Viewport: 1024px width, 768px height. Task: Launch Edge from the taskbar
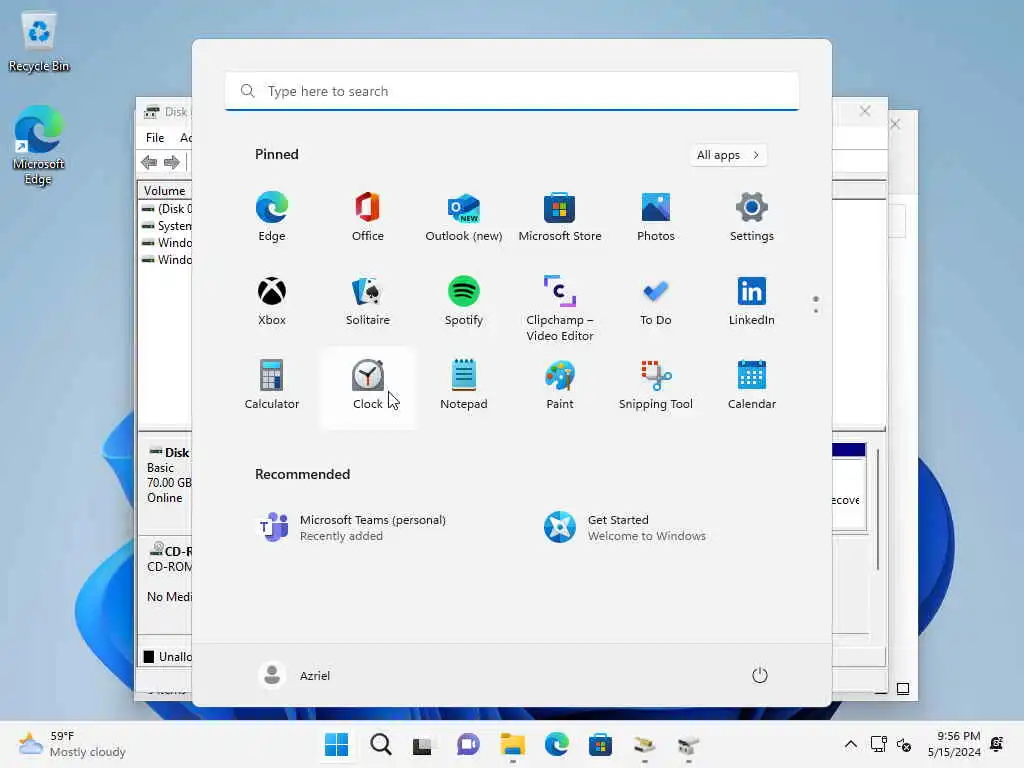[556, 744]
